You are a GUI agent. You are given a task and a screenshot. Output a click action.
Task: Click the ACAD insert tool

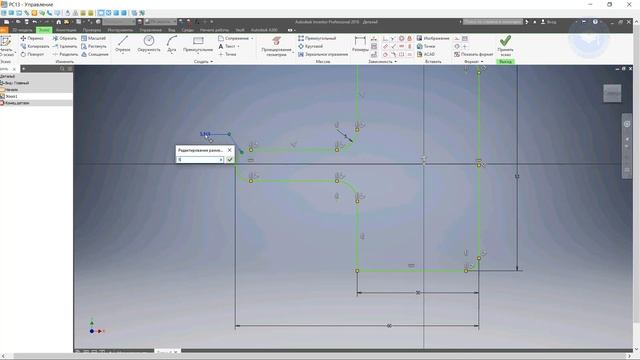click(x=425, y=54)
